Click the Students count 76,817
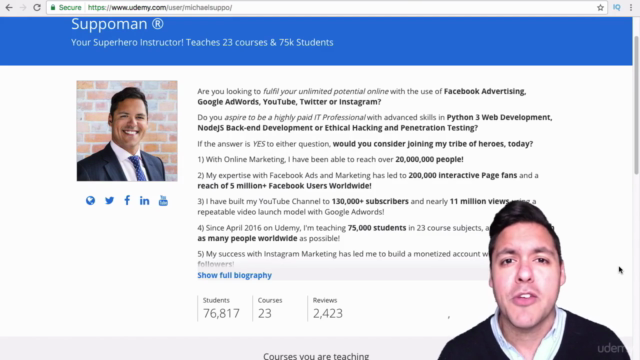This screenshot has height=360, width=640. click(x=221, y=313)
